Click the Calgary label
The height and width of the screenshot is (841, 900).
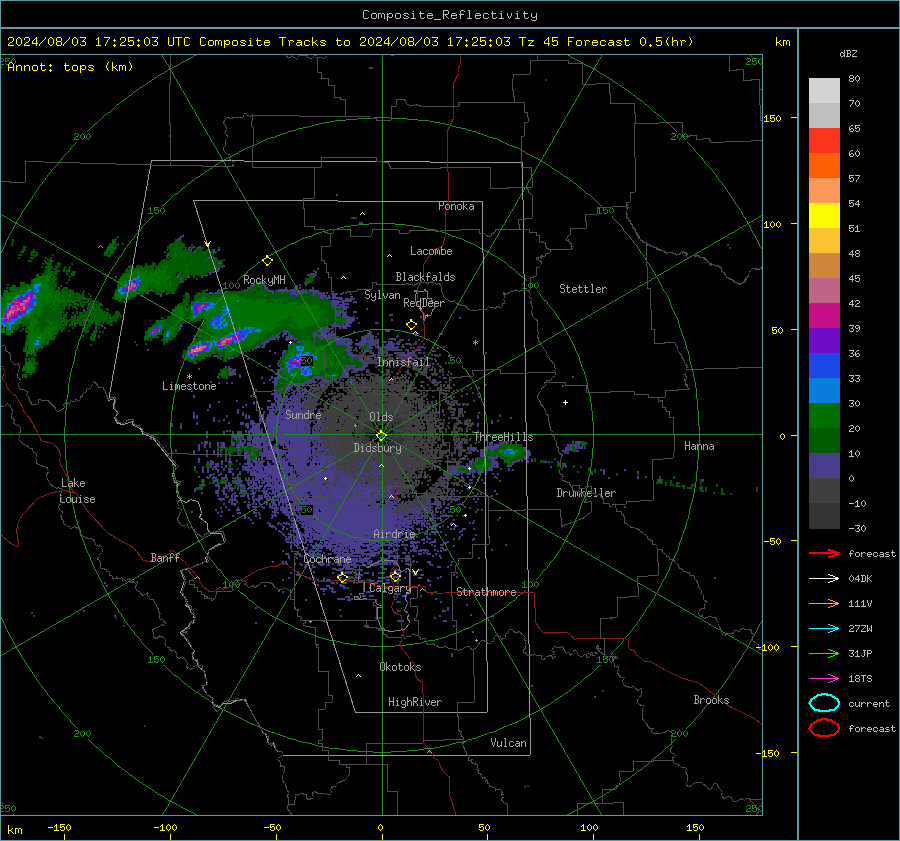pyautogui.click(x=390, y=588)
